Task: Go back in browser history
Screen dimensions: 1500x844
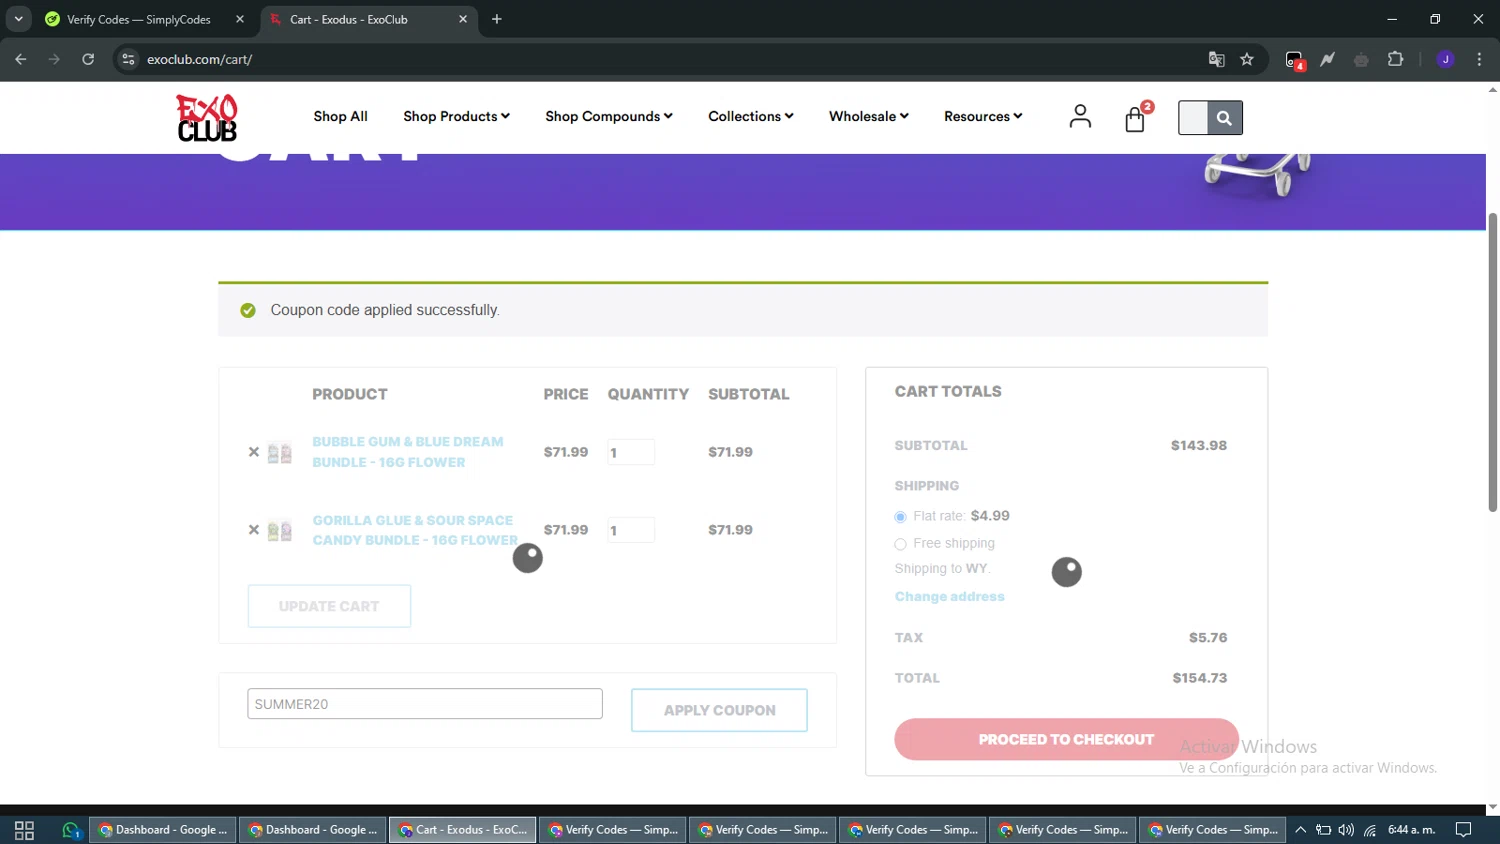Action: click(21, 59)
